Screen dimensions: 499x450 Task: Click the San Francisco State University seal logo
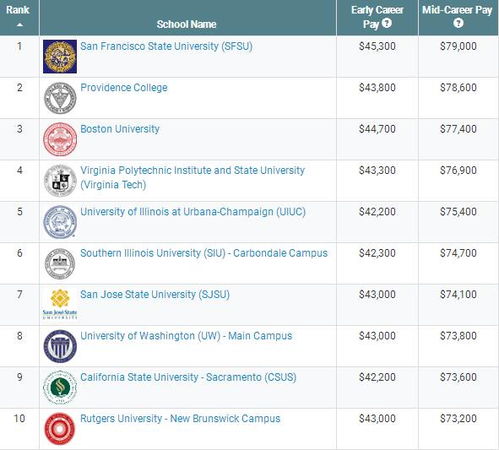60,56
